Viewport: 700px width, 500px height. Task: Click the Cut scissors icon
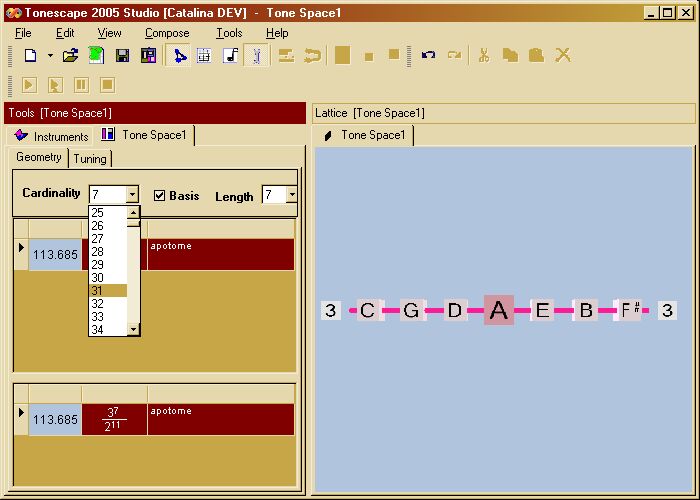point(484,55)
